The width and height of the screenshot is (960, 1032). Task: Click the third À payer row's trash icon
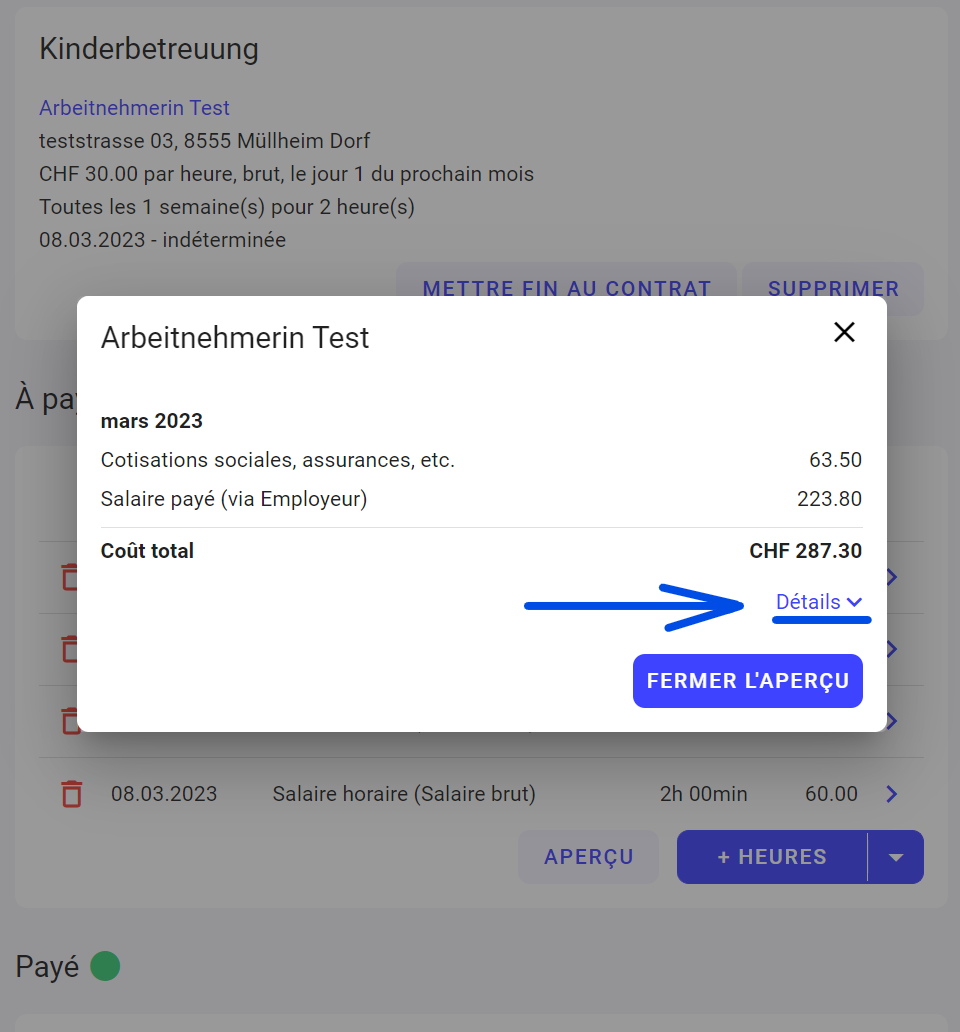(x=69, y=721)
